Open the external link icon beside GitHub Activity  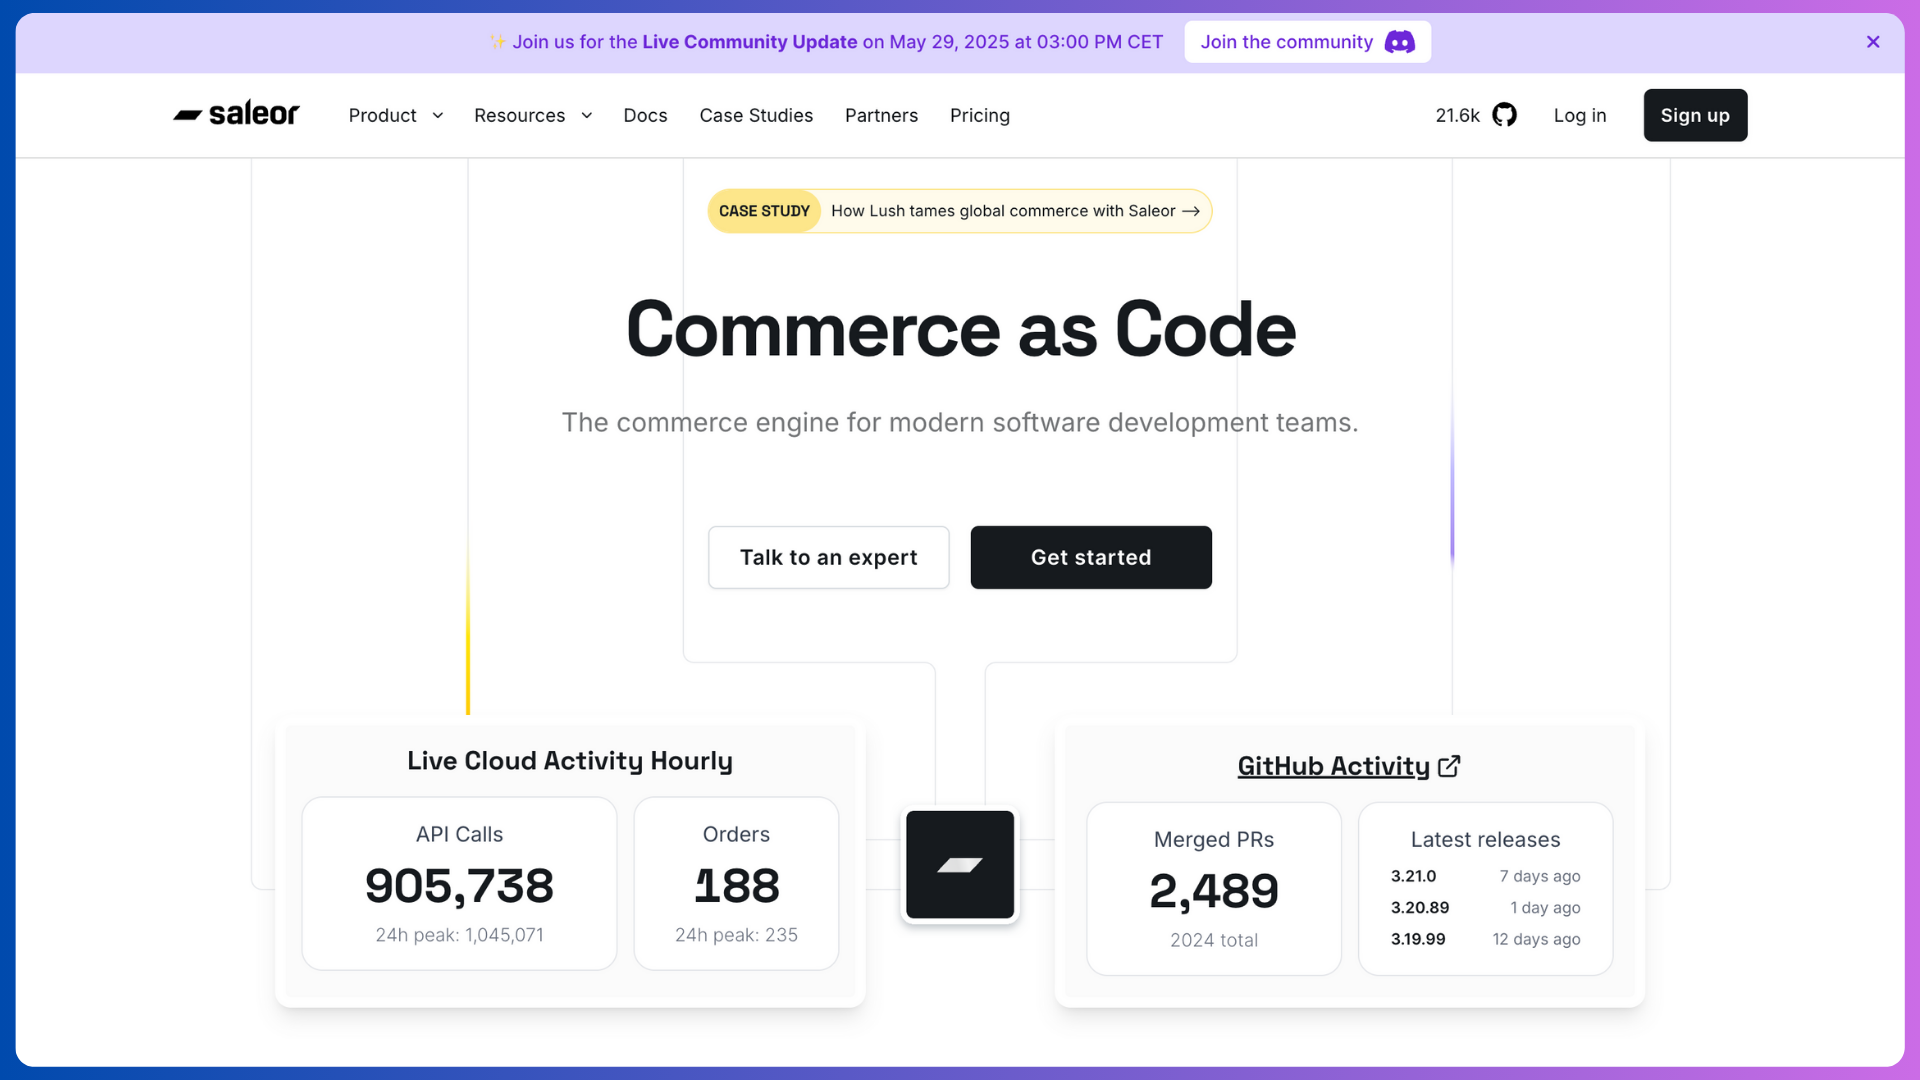[x=1449, y=766]
